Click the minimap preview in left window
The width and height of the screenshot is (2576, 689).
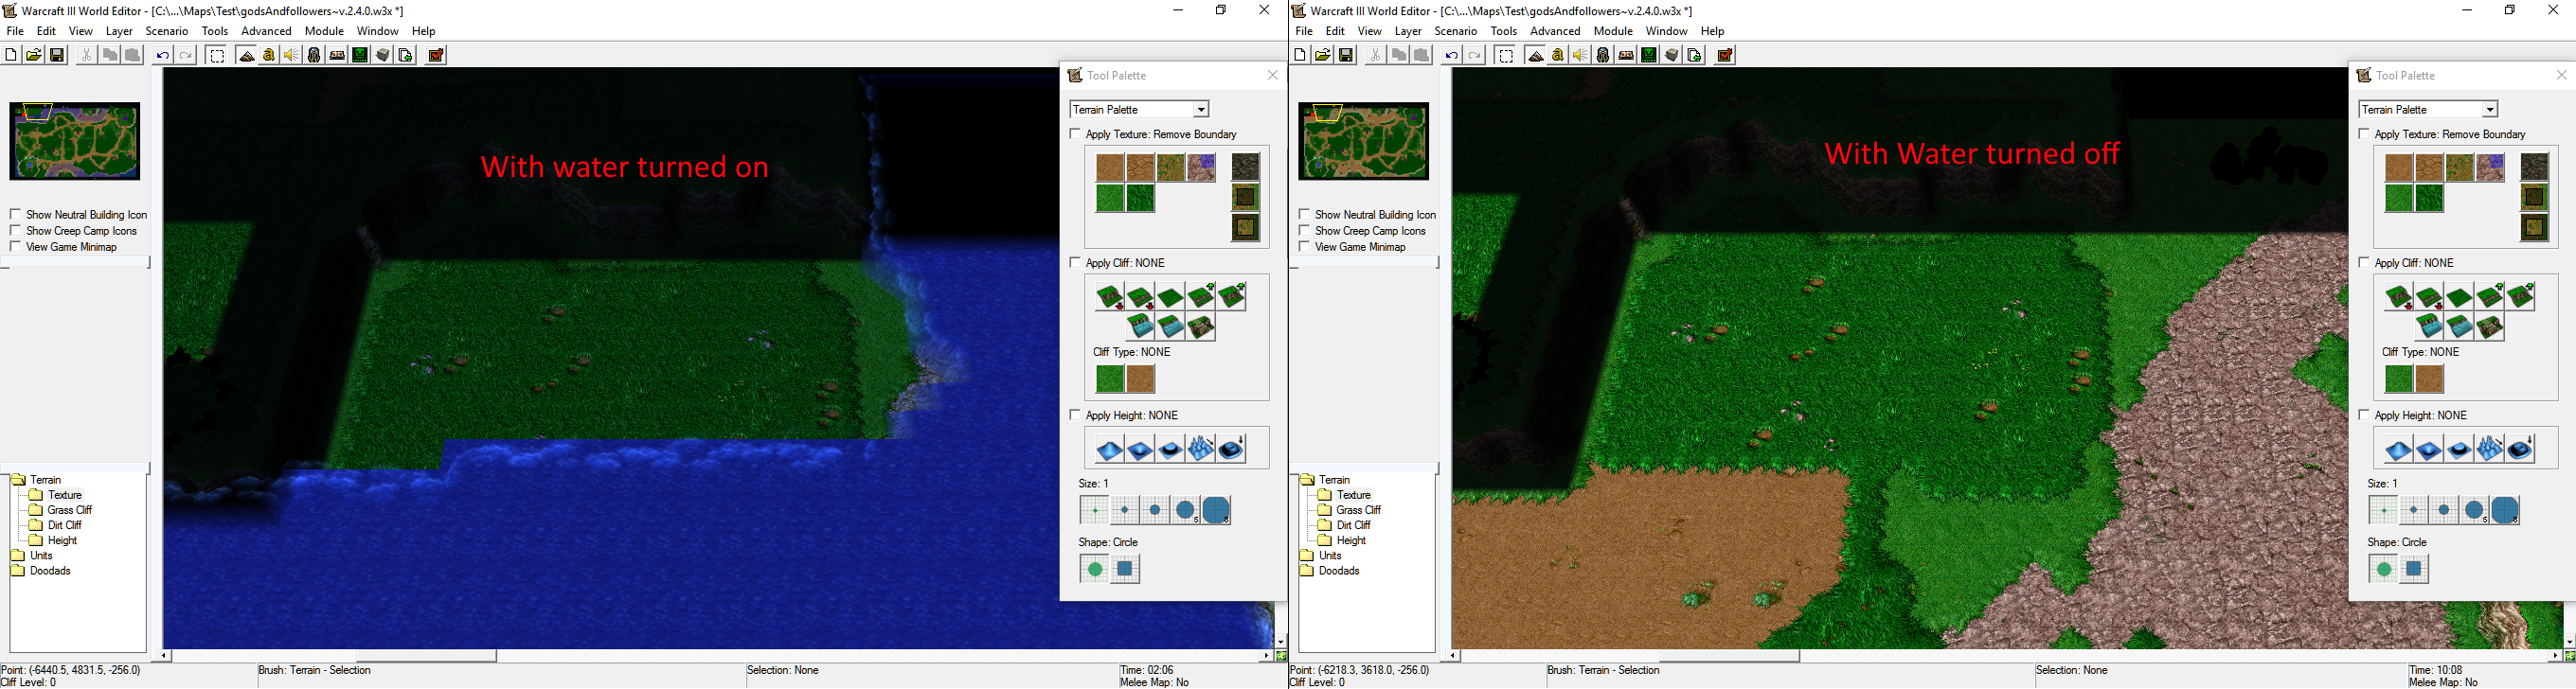(75, 141)
